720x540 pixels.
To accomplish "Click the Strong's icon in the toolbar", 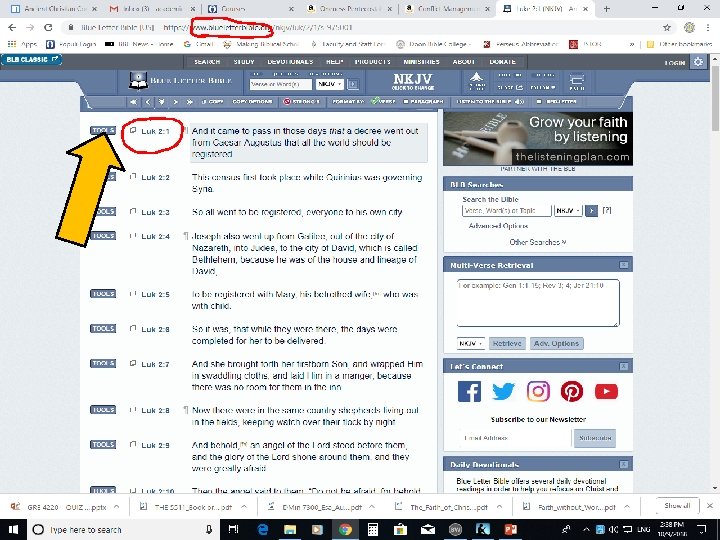I will (x=287, y=101).
